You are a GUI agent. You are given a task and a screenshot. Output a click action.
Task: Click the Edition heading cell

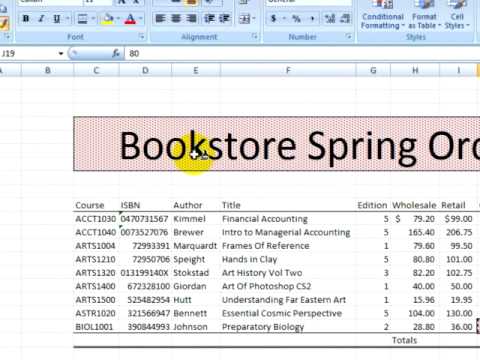(373, 205)
